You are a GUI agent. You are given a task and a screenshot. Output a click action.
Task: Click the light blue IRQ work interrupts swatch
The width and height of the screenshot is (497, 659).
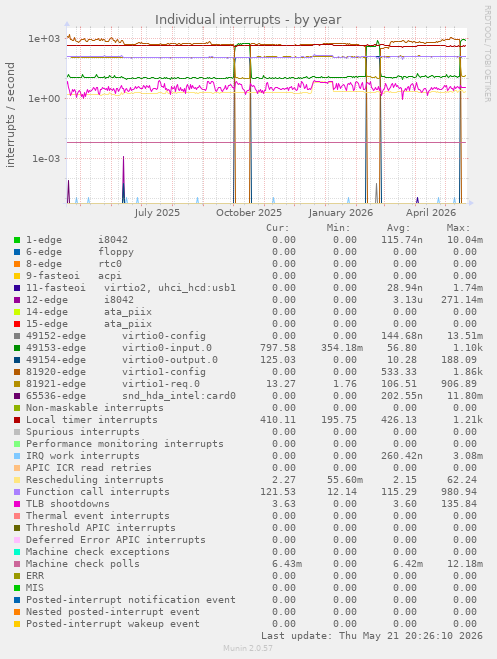point(17,456)
